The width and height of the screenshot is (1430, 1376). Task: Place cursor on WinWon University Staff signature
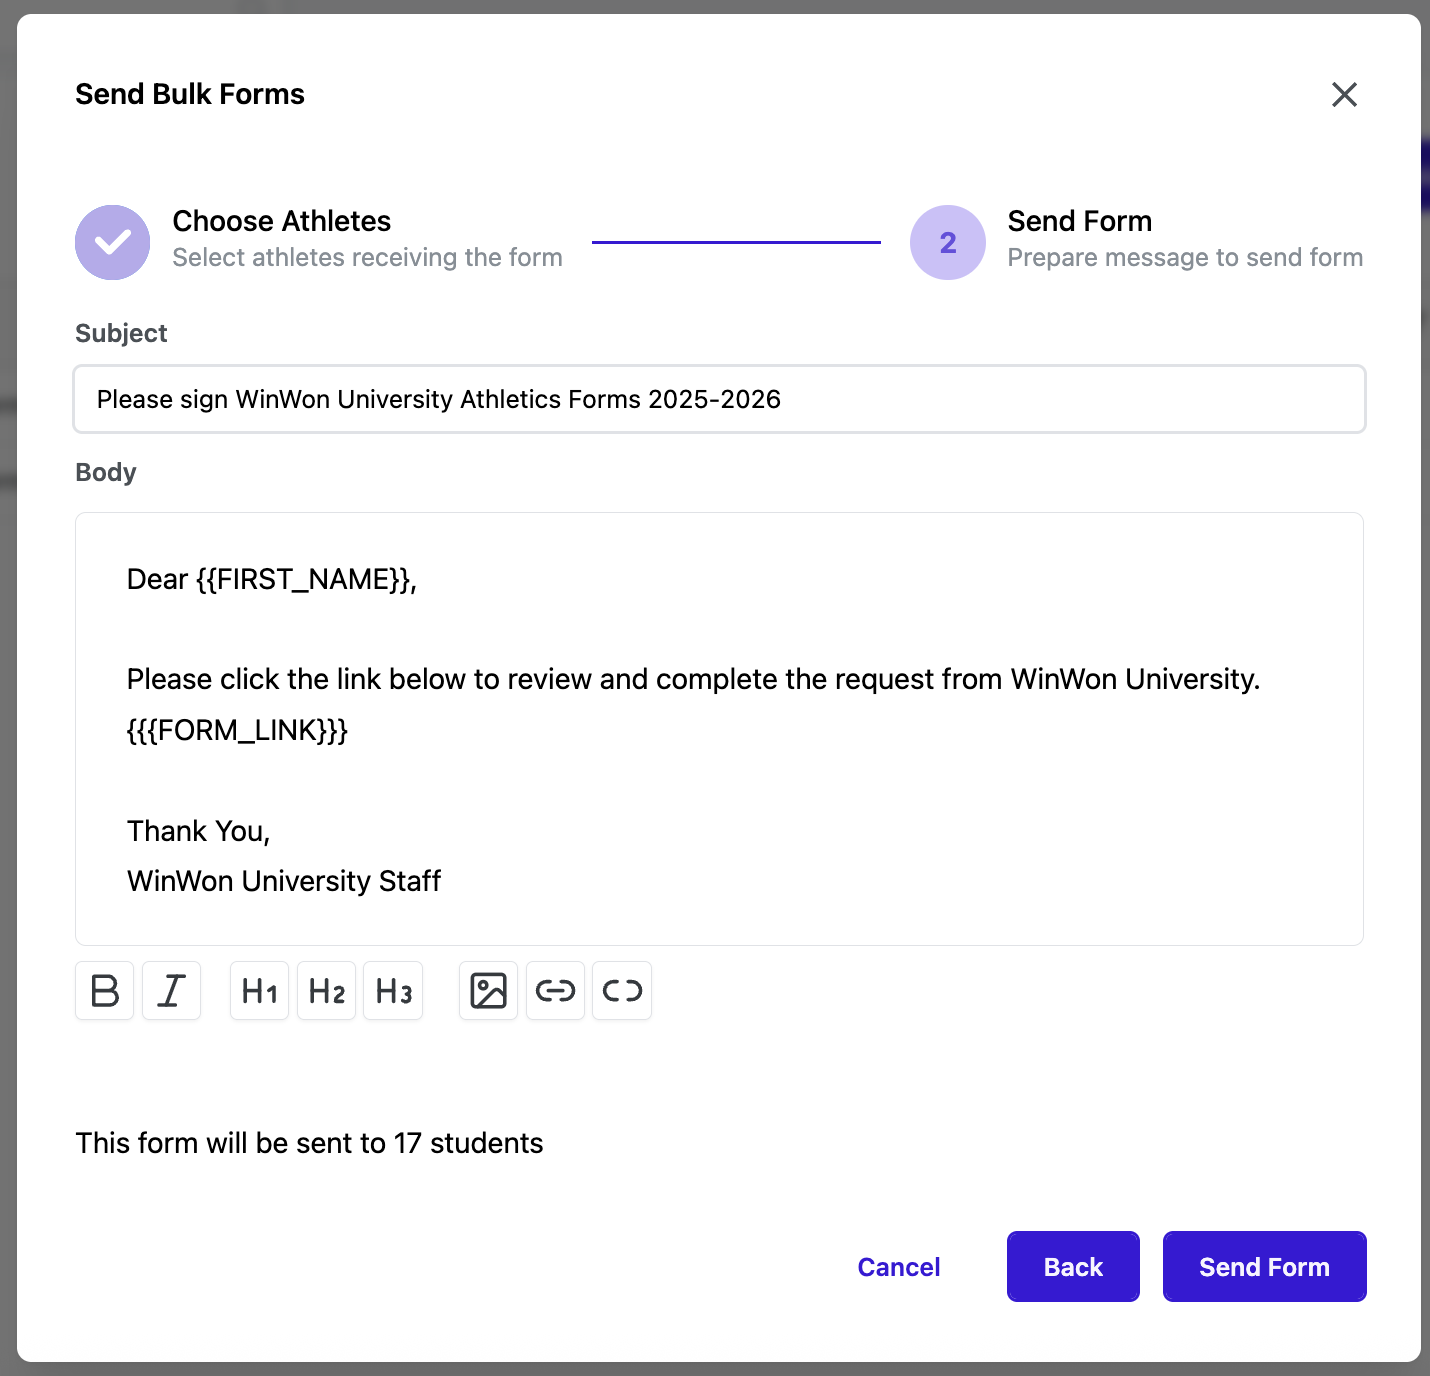click(284, 881)
